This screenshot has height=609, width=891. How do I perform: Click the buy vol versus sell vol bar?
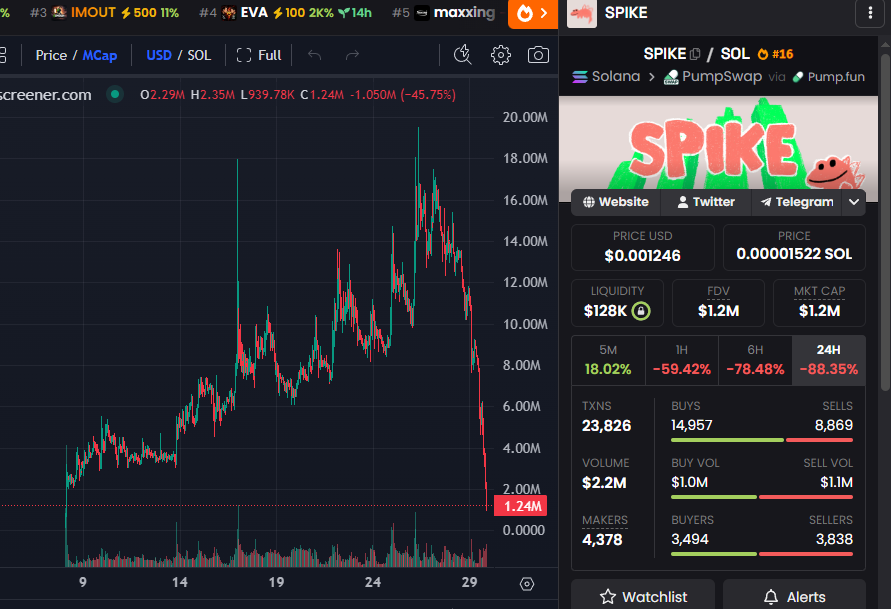[x=762, y=497]
